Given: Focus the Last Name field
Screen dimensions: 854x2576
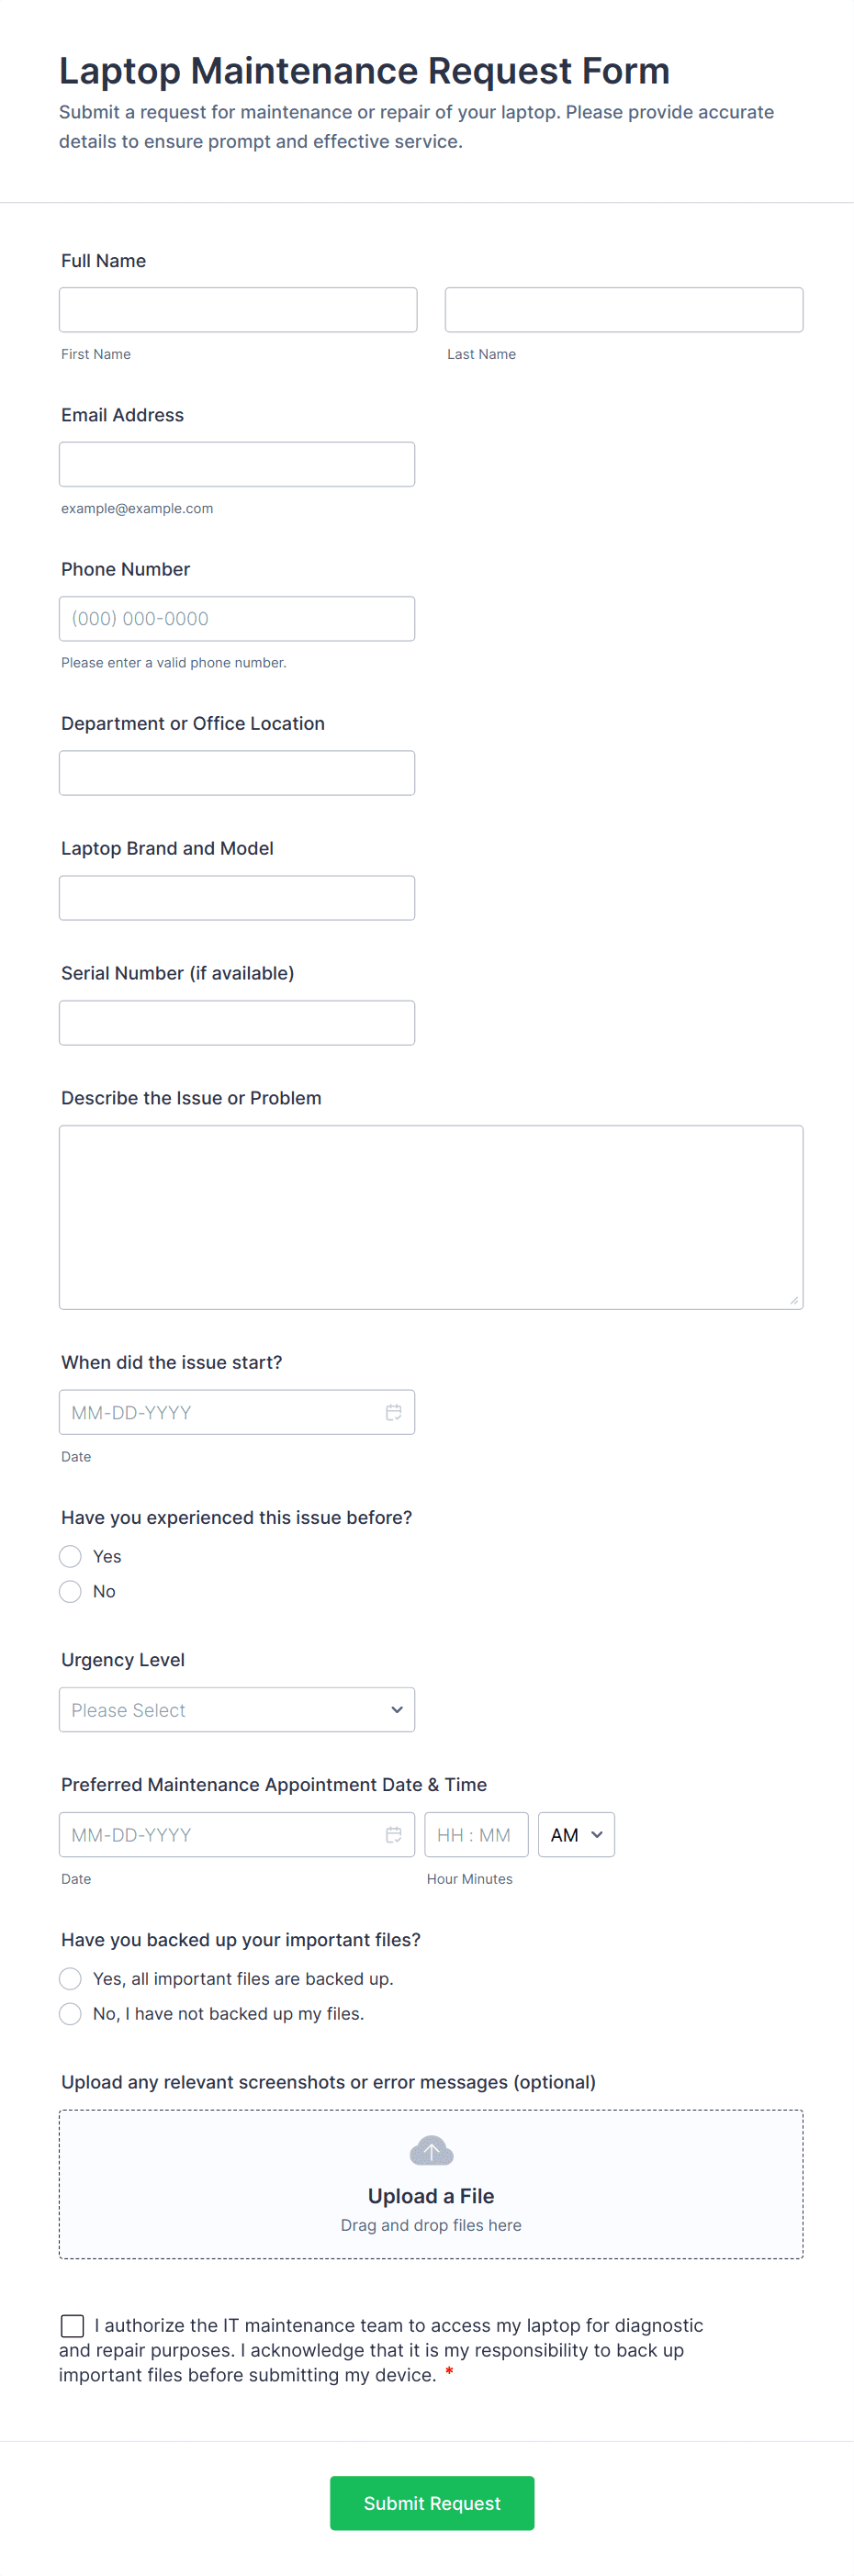Looking at the screenshot, I should pyautogui.click(x=624, y=310).
